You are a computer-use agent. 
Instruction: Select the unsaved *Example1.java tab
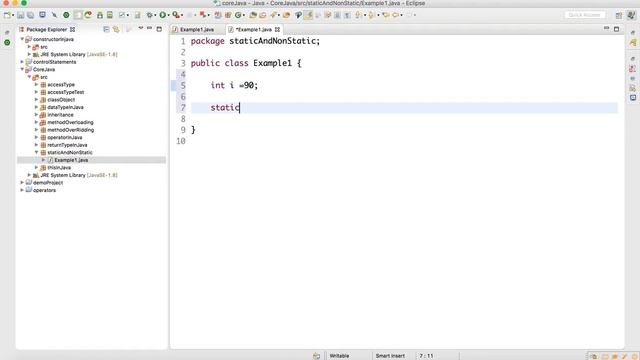pos(253,29)
